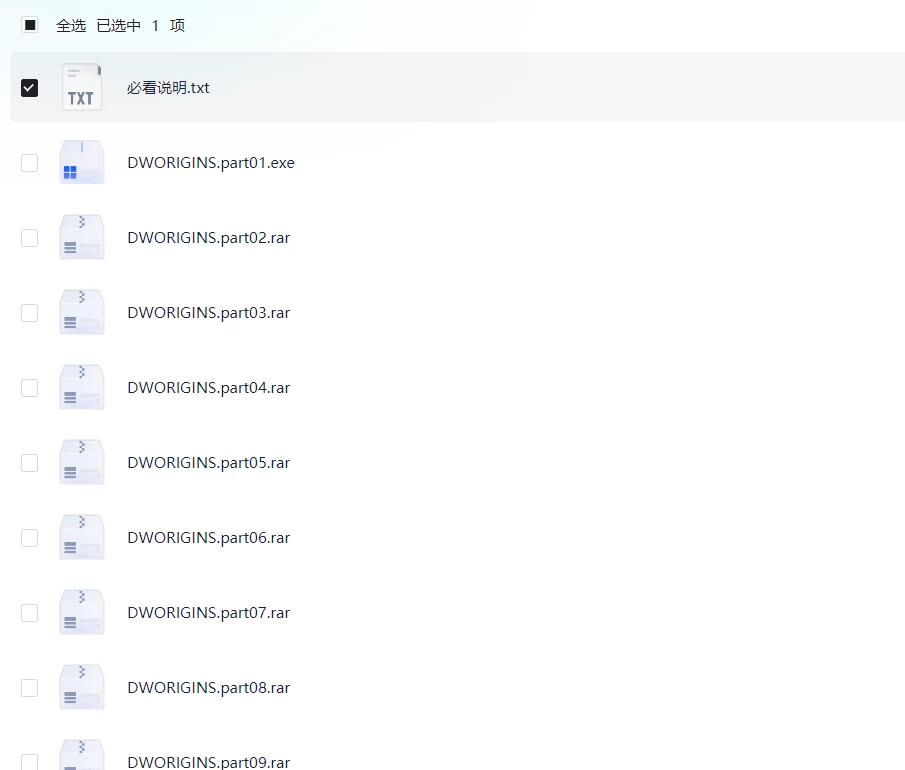Click the DWORIGINS.part06.rar file name
The image size is (905, 770).
209,538
